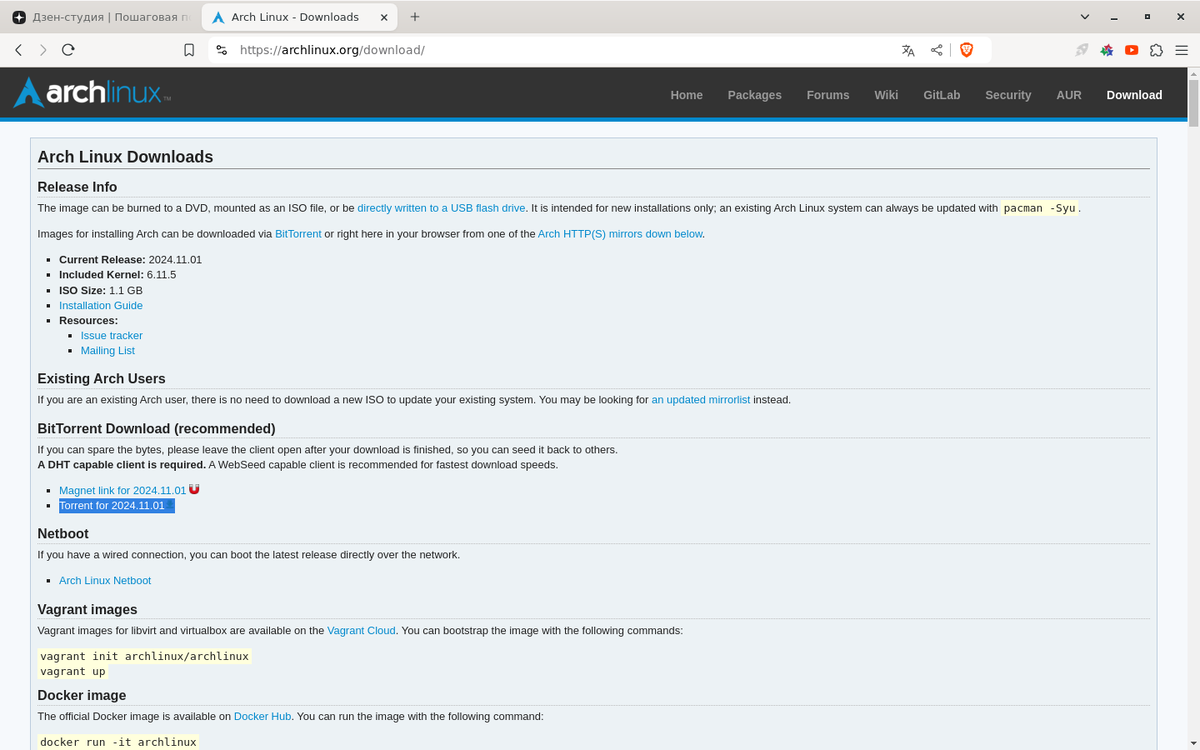Click 'BitTorrent Download (recommended)' heading
The image size is (1200, 750).
tap(156, 429)
